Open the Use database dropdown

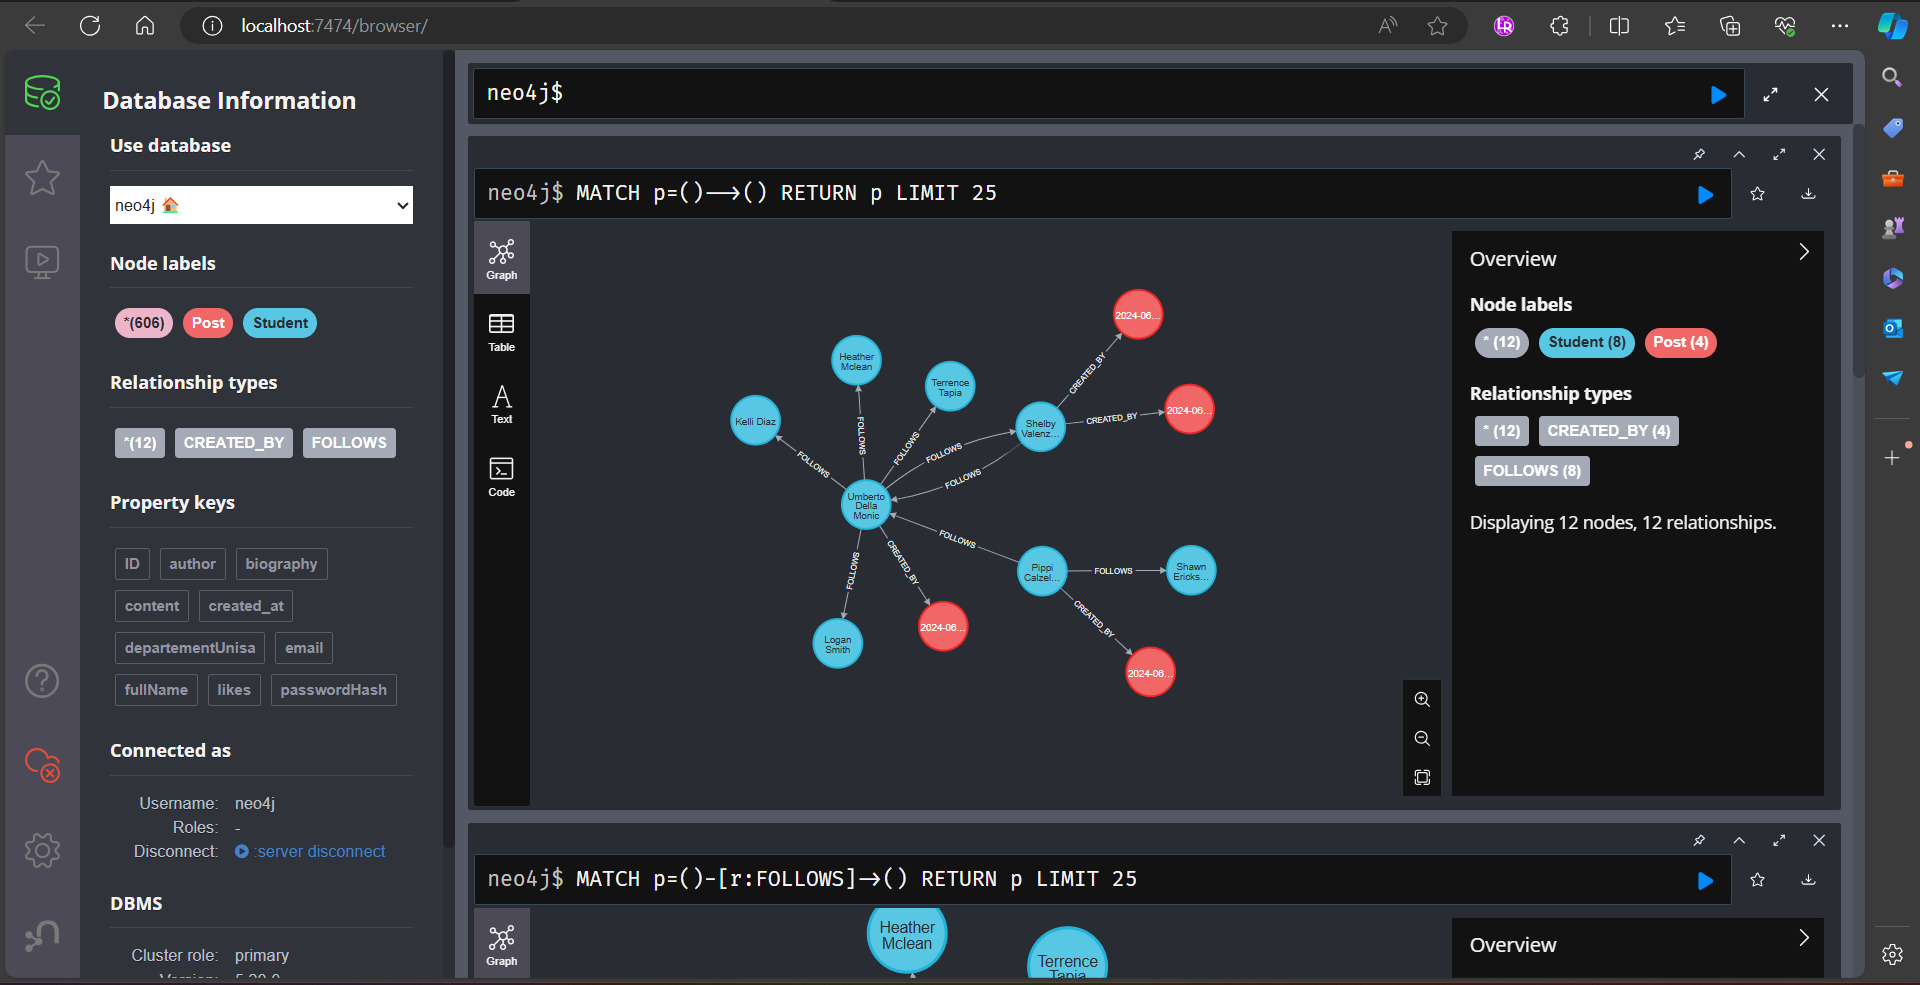261,205
